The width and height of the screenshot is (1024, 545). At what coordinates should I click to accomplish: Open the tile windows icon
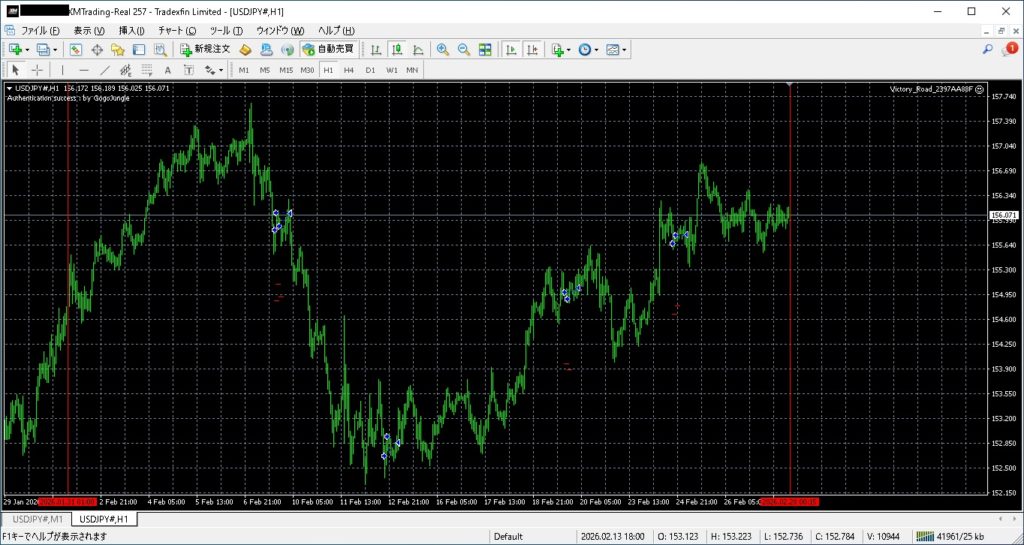(485, 49)
